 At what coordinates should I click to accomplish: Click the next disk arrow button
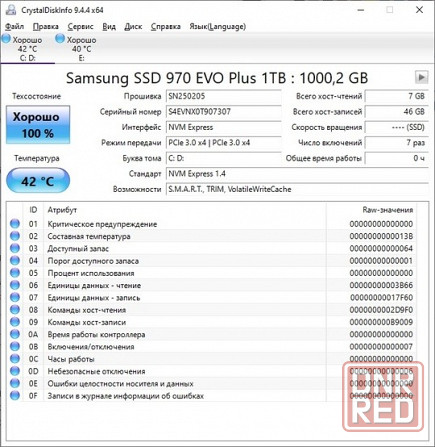point(421,77)
